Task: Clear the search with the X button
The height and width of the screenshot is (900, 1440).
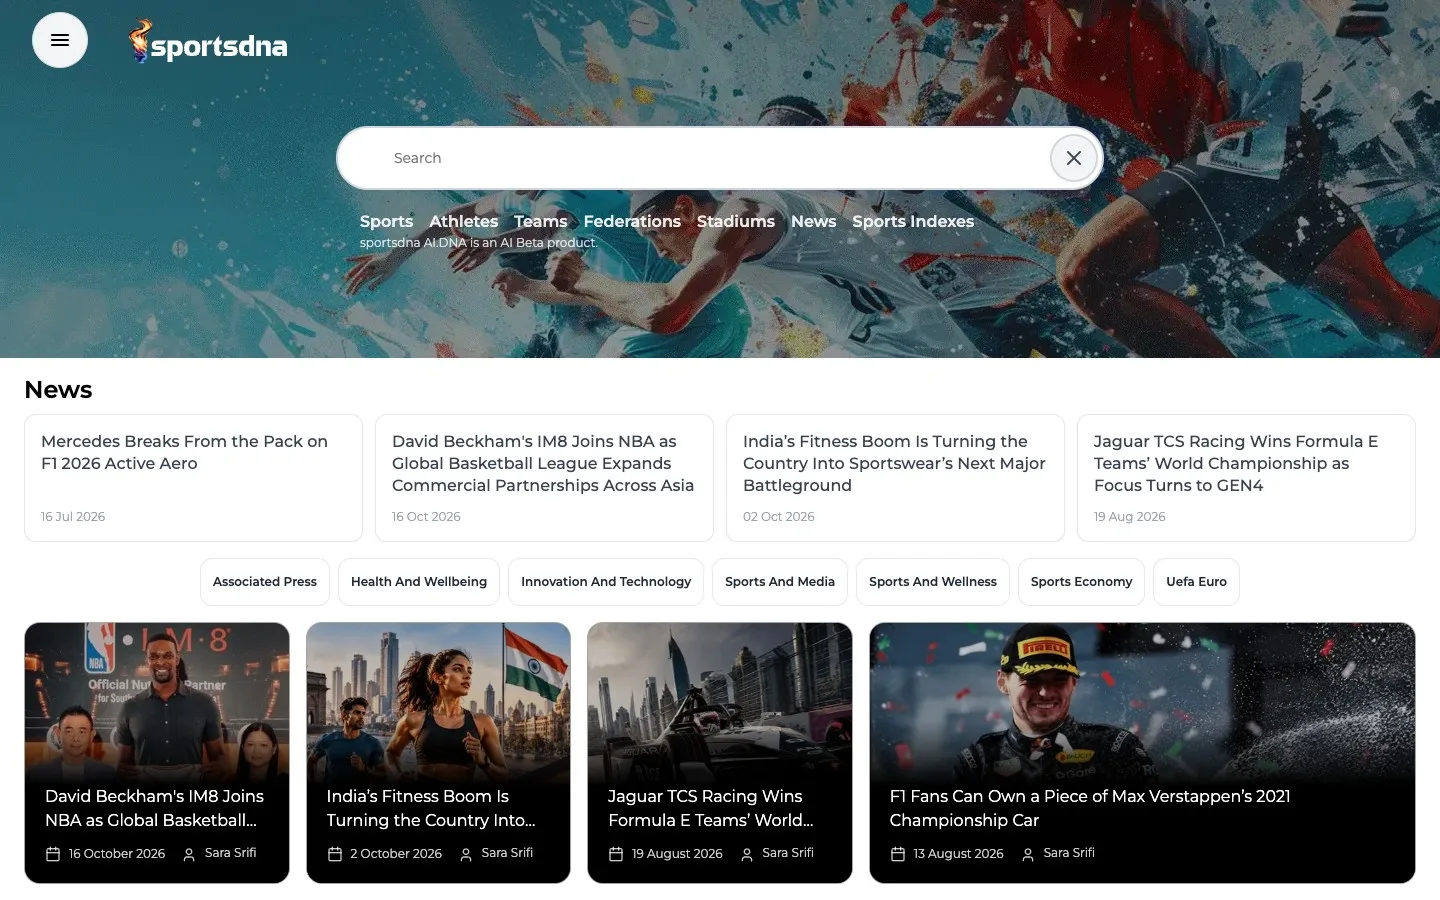Action: [x=1074, y=158]
